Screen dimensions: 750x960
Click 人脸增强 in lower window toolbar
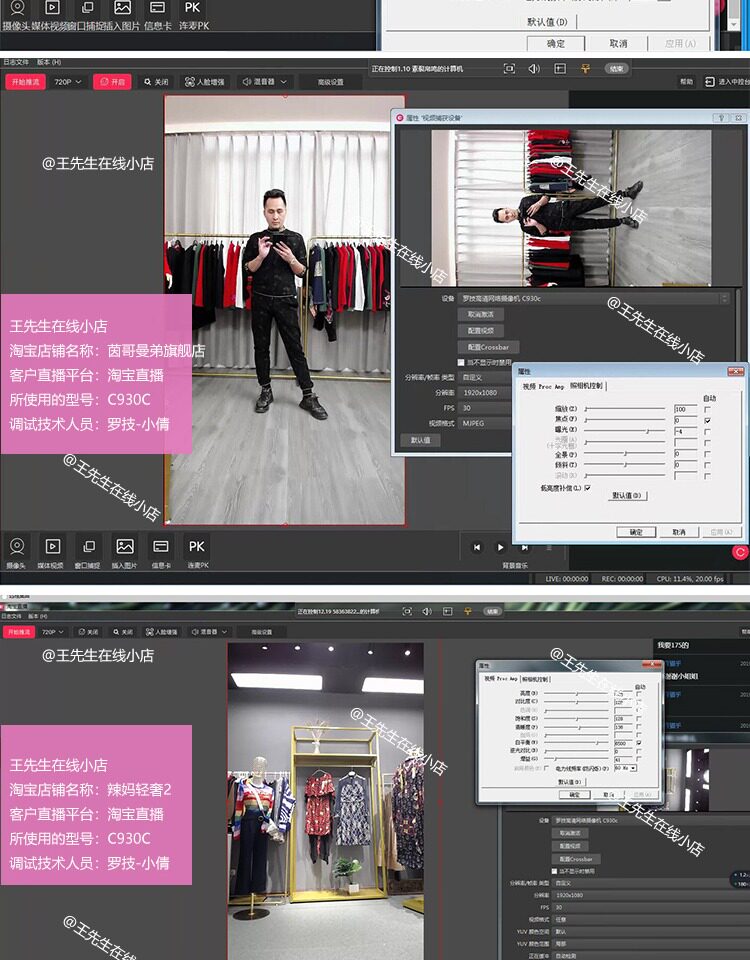[162, 631]
